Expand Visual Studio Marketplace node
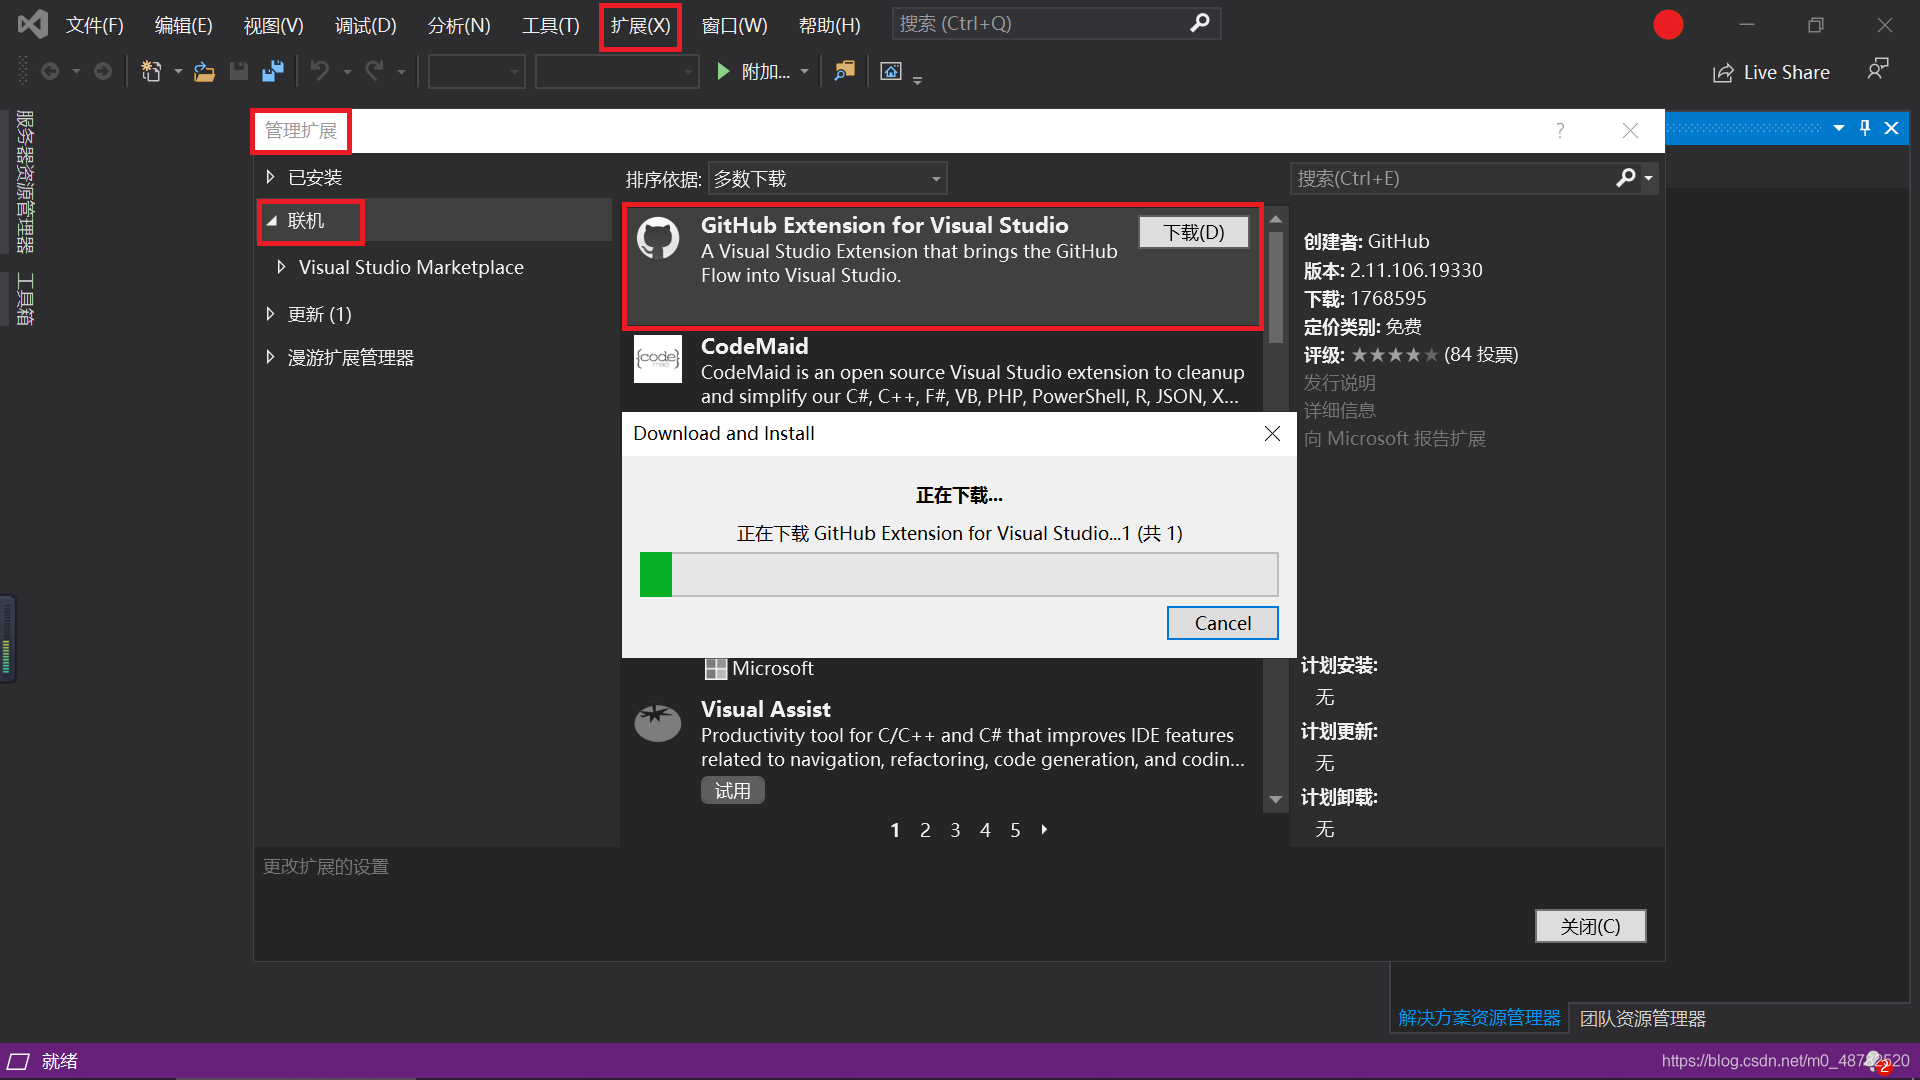Screen dimensions: 1920x1080 tap(281, 267)
